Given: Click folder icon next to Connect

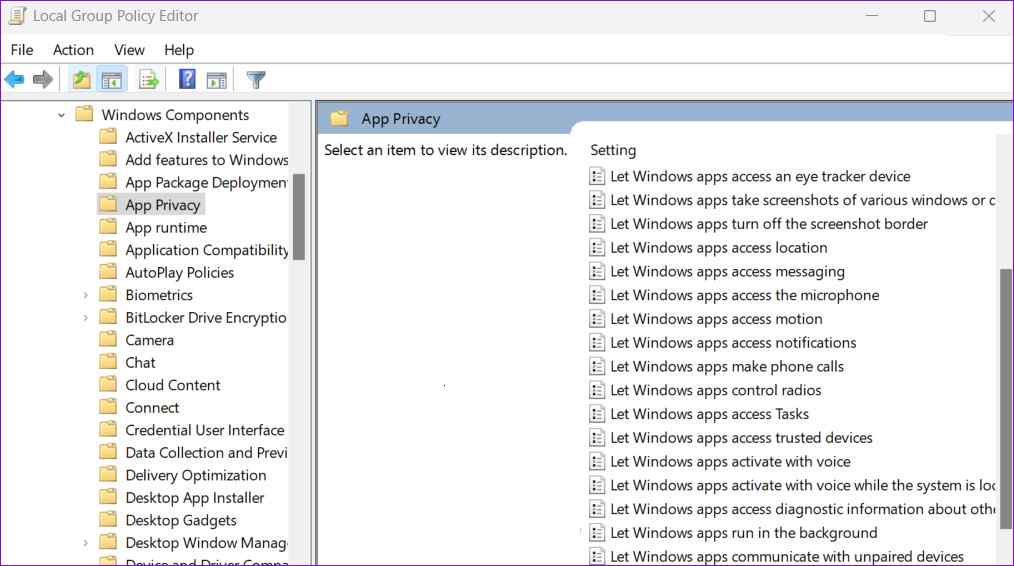Looking at the screenshot, I should (x=108, y=407).
